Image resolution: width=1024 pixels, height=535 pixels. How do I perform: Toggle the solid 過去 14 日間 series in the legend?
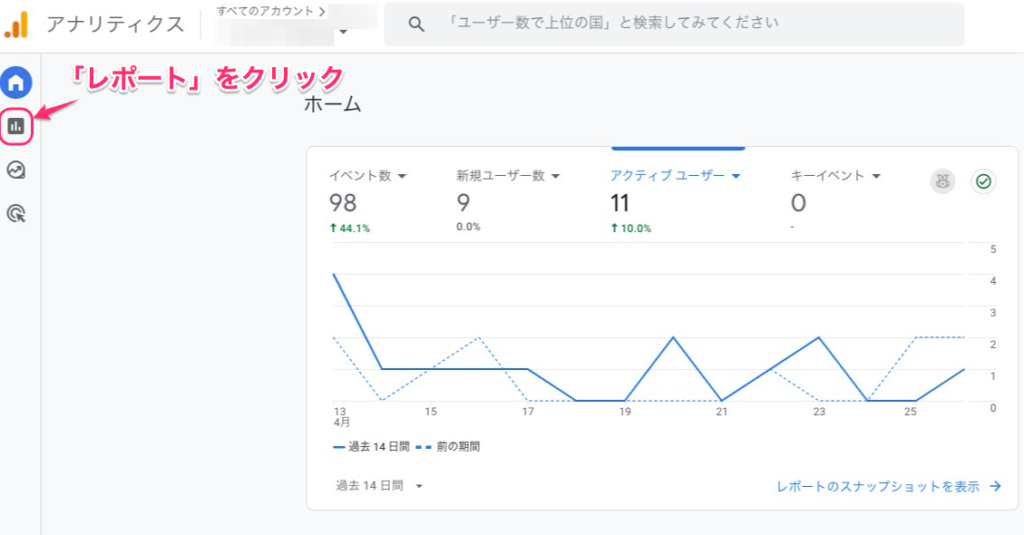(368, 447)
